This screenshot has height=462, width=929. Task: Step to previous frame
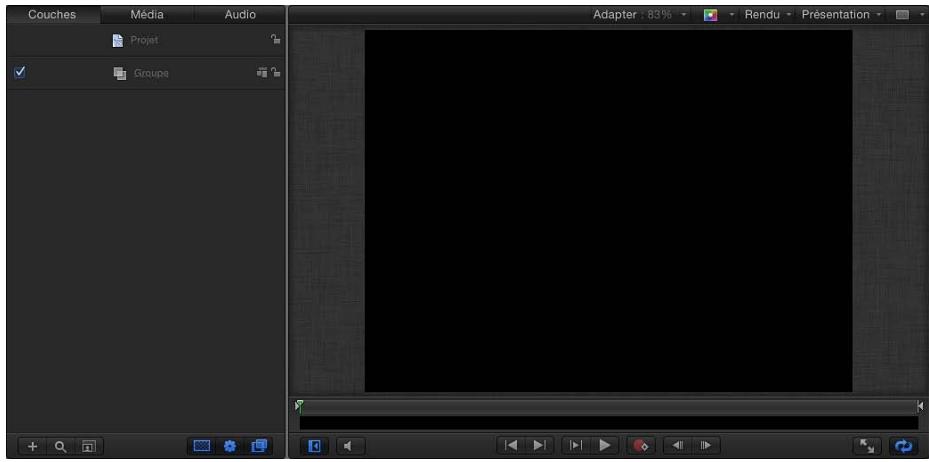pyautogui.click(x=678, y=445)
